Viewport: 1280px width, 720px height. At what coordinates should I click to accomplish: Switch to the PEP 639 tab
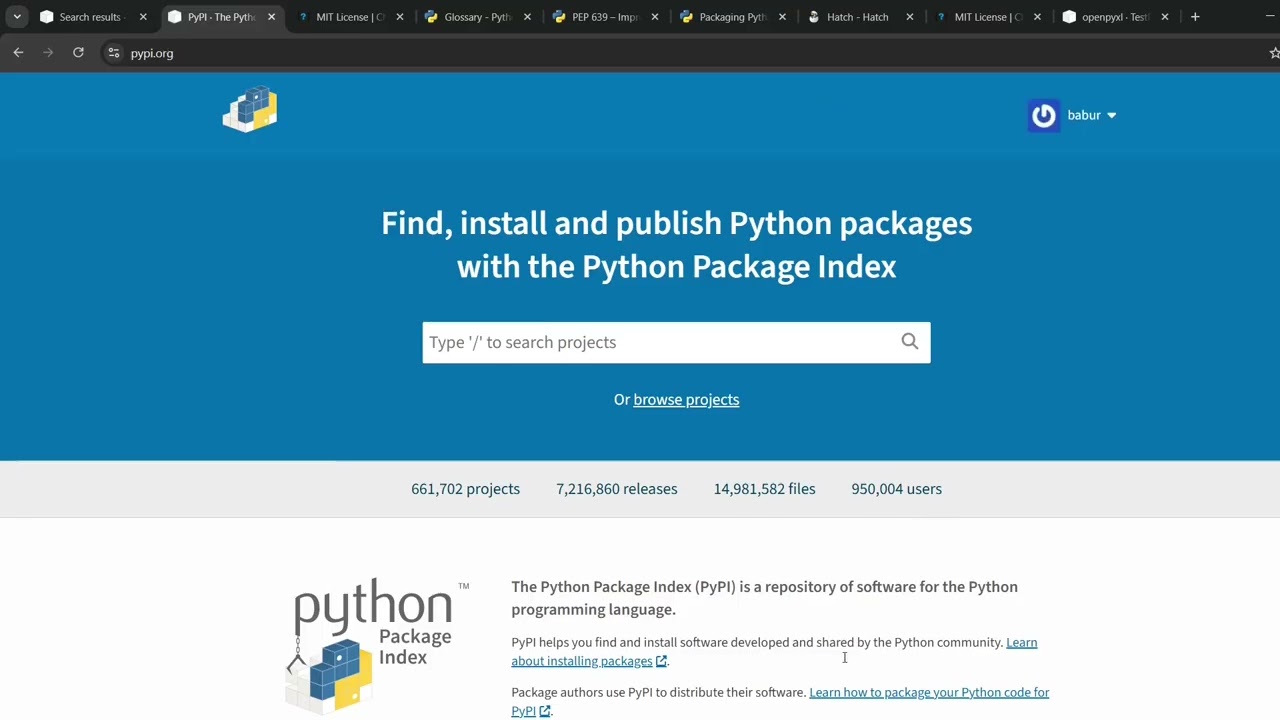(x=606, y=17)
